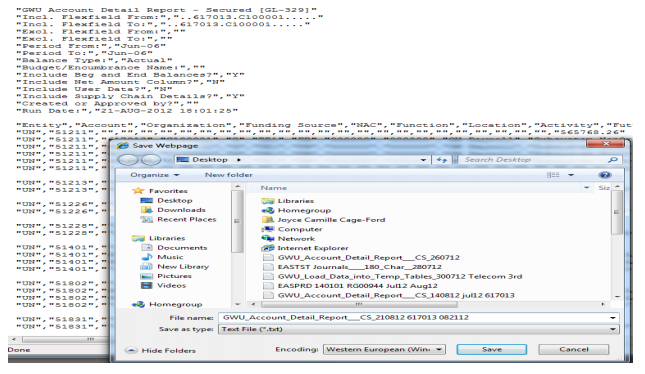The image size is (645, 374).
Task: Open the recent pages dropdown beside Forward arrow
Action: tap(166, 160)
